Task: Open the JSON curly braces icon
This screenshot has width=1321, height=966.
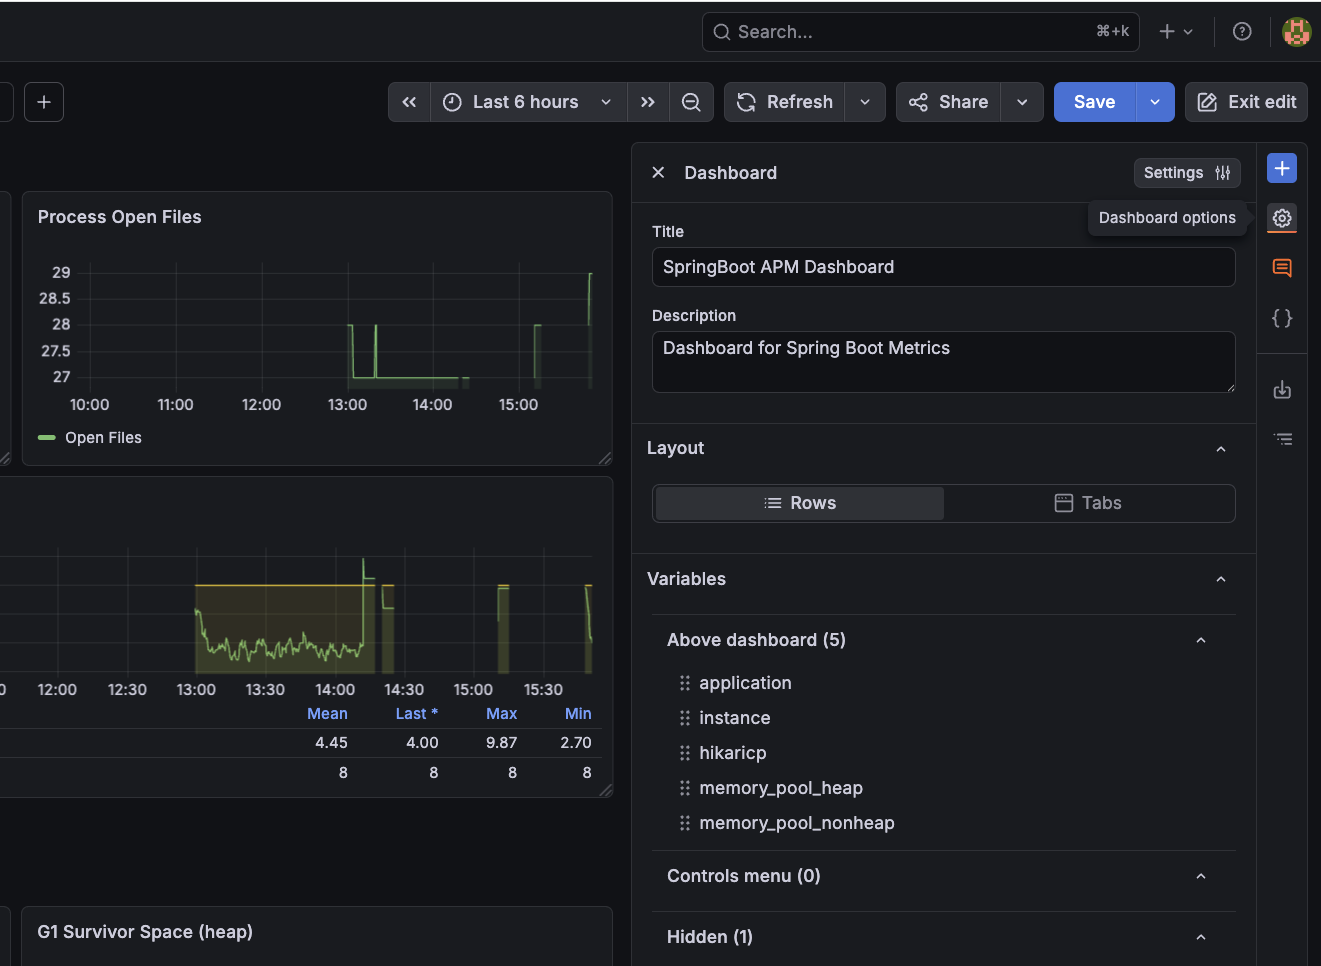Action: [x=1282, y=318]
